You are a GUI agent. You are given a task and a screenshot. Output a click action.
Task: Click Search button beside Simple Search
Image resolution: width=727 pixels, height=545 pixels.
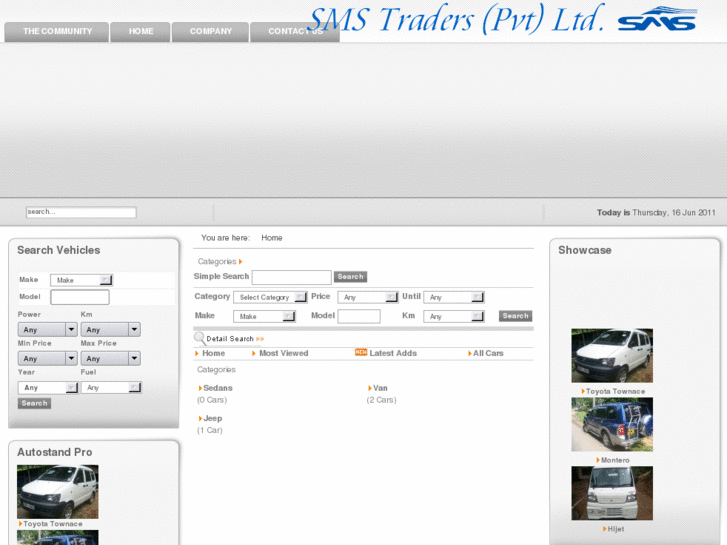tap(351, 277)
